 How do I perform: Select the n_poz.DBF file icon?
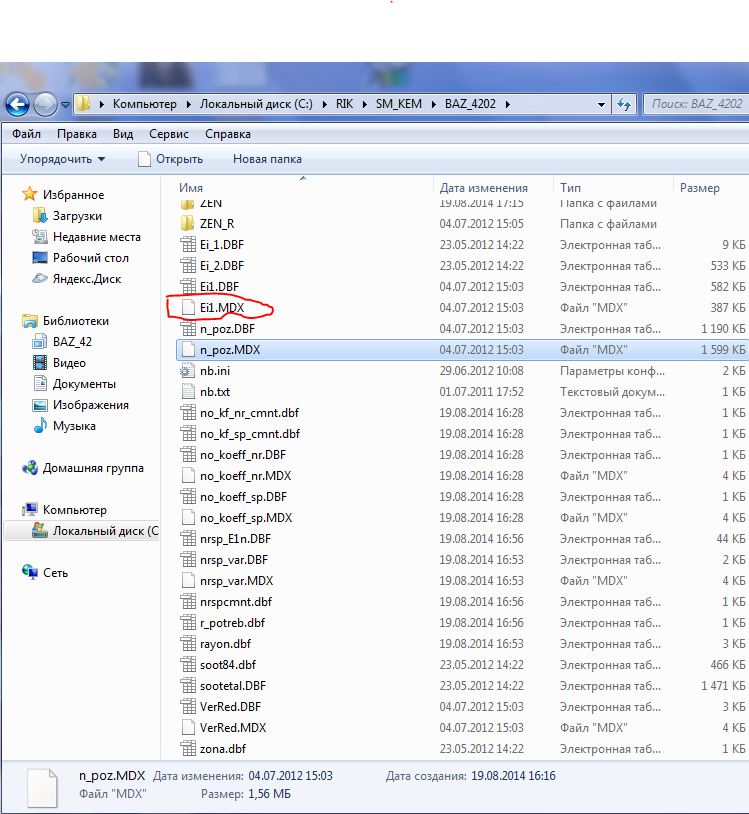(188, 329)
